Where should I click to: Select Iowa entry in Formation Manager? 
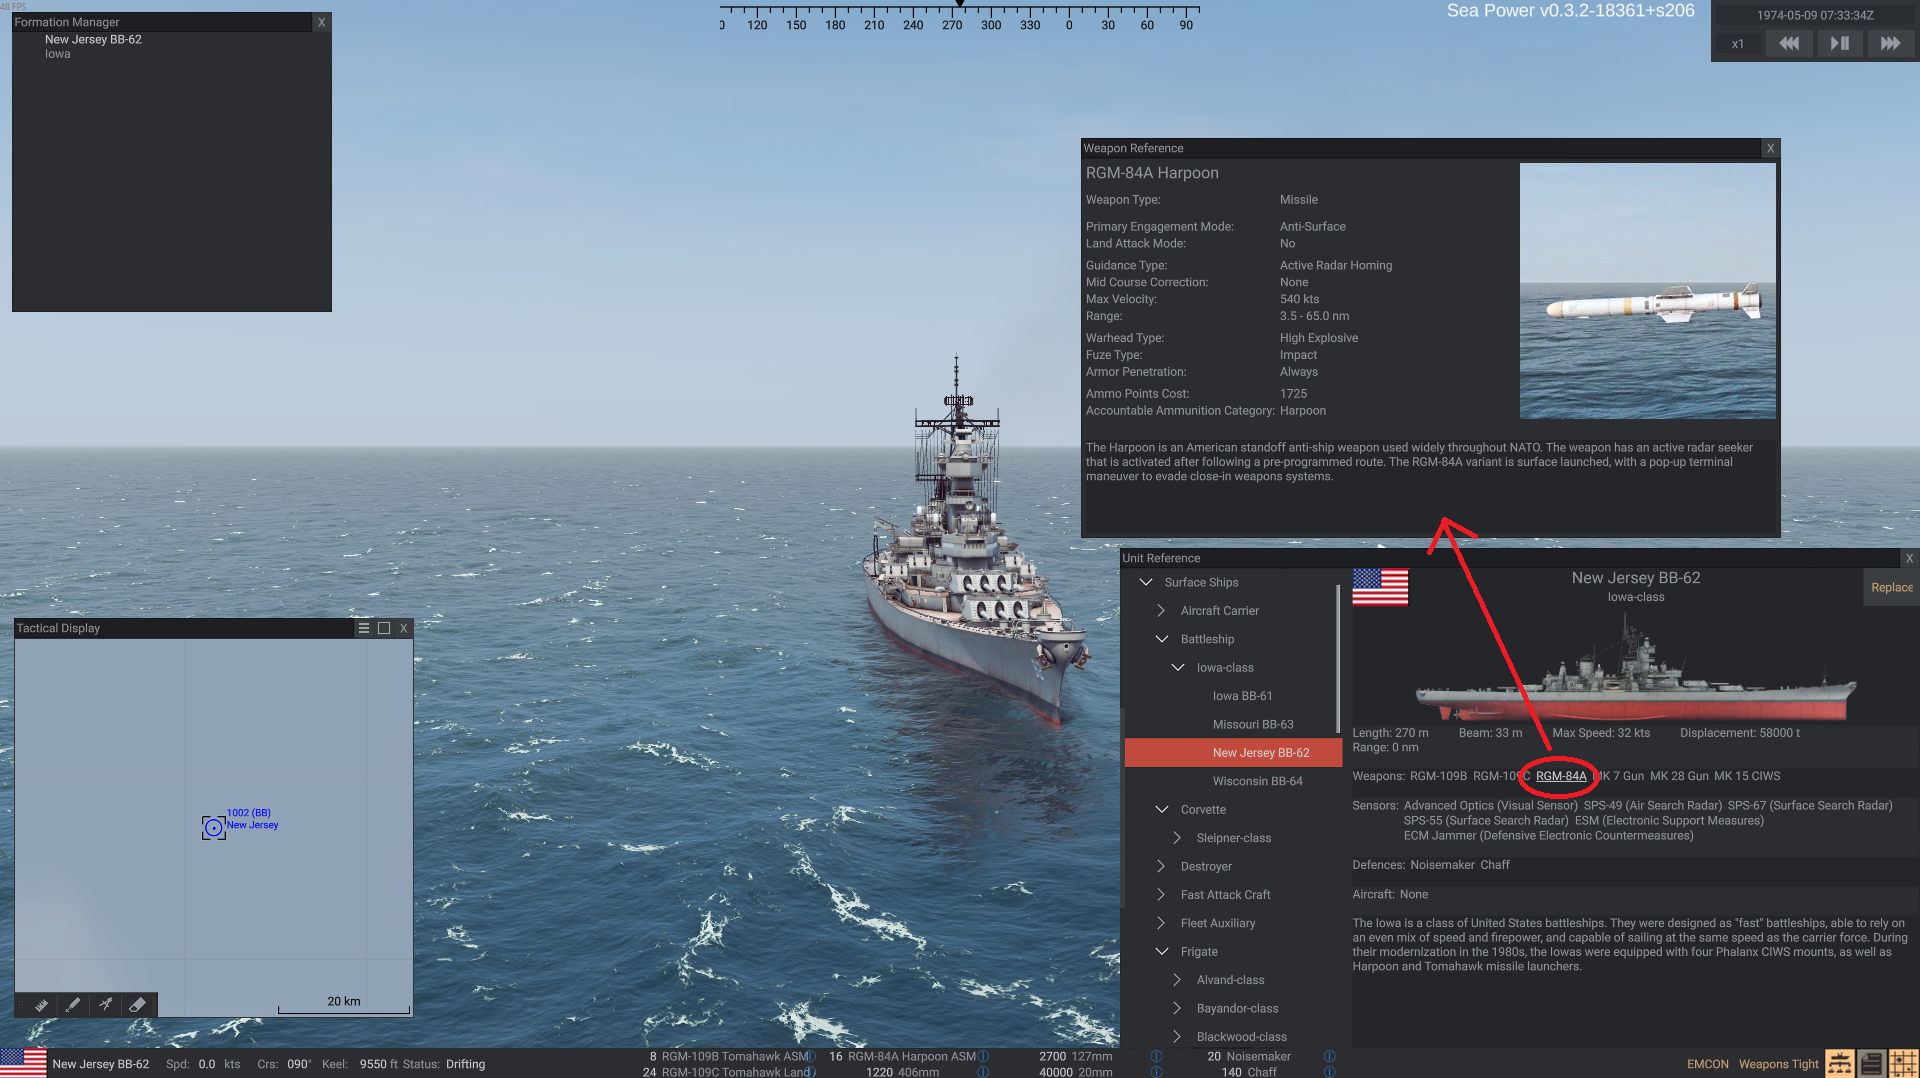tap(58, 54)
